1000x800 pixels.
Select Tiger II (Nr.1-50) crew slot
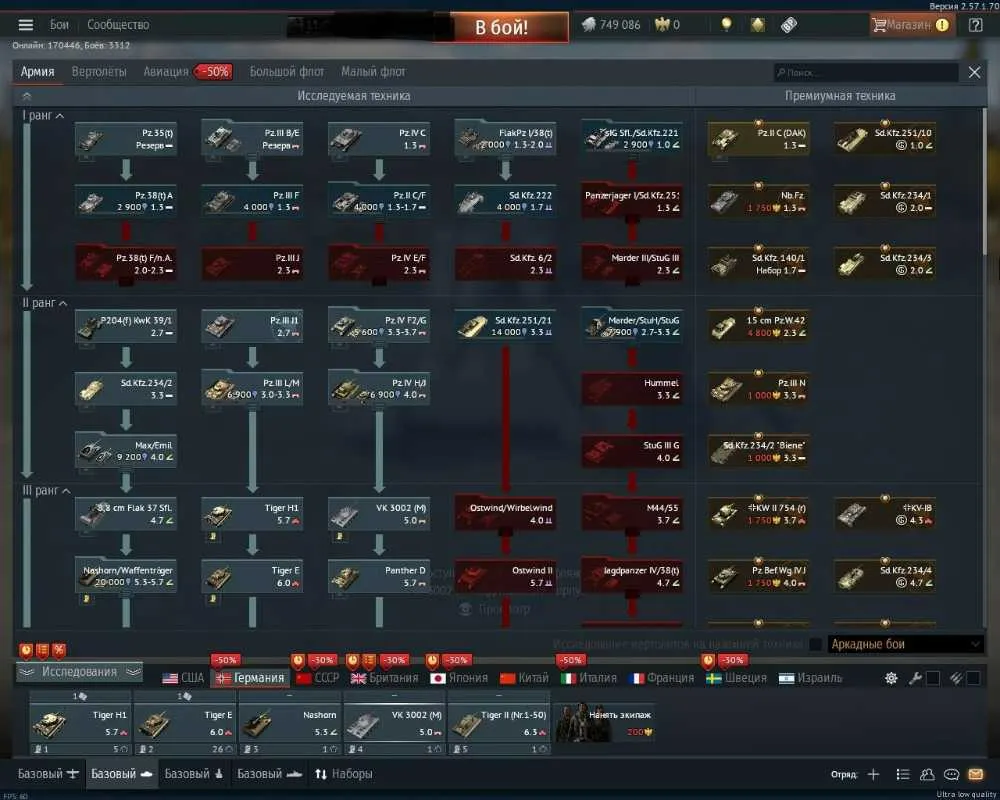coord(499,723)
